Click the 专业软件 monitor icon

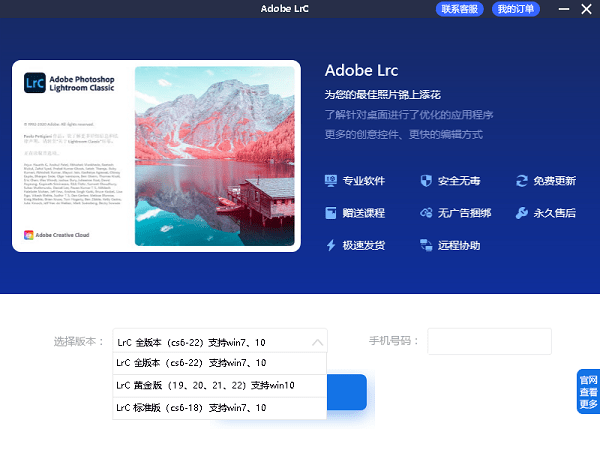point(331,181)
